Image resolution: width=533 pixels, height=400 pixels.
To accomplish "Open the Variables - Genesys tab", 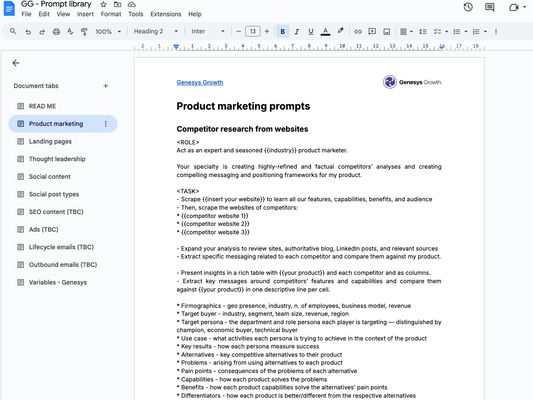I will [63, 282].
